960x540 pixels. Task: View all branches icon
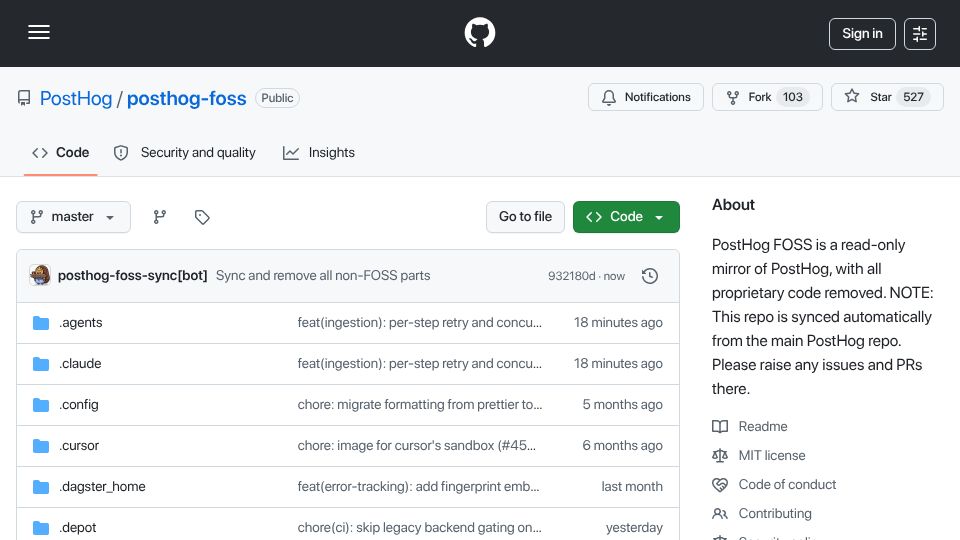pyautogui.click(x=160, y=217)
